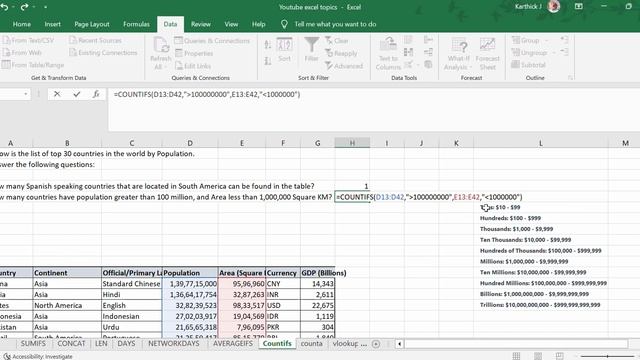Switch to vlookup sheet tab
This screenshot has height=360, width=640.
tap(345, 344)
